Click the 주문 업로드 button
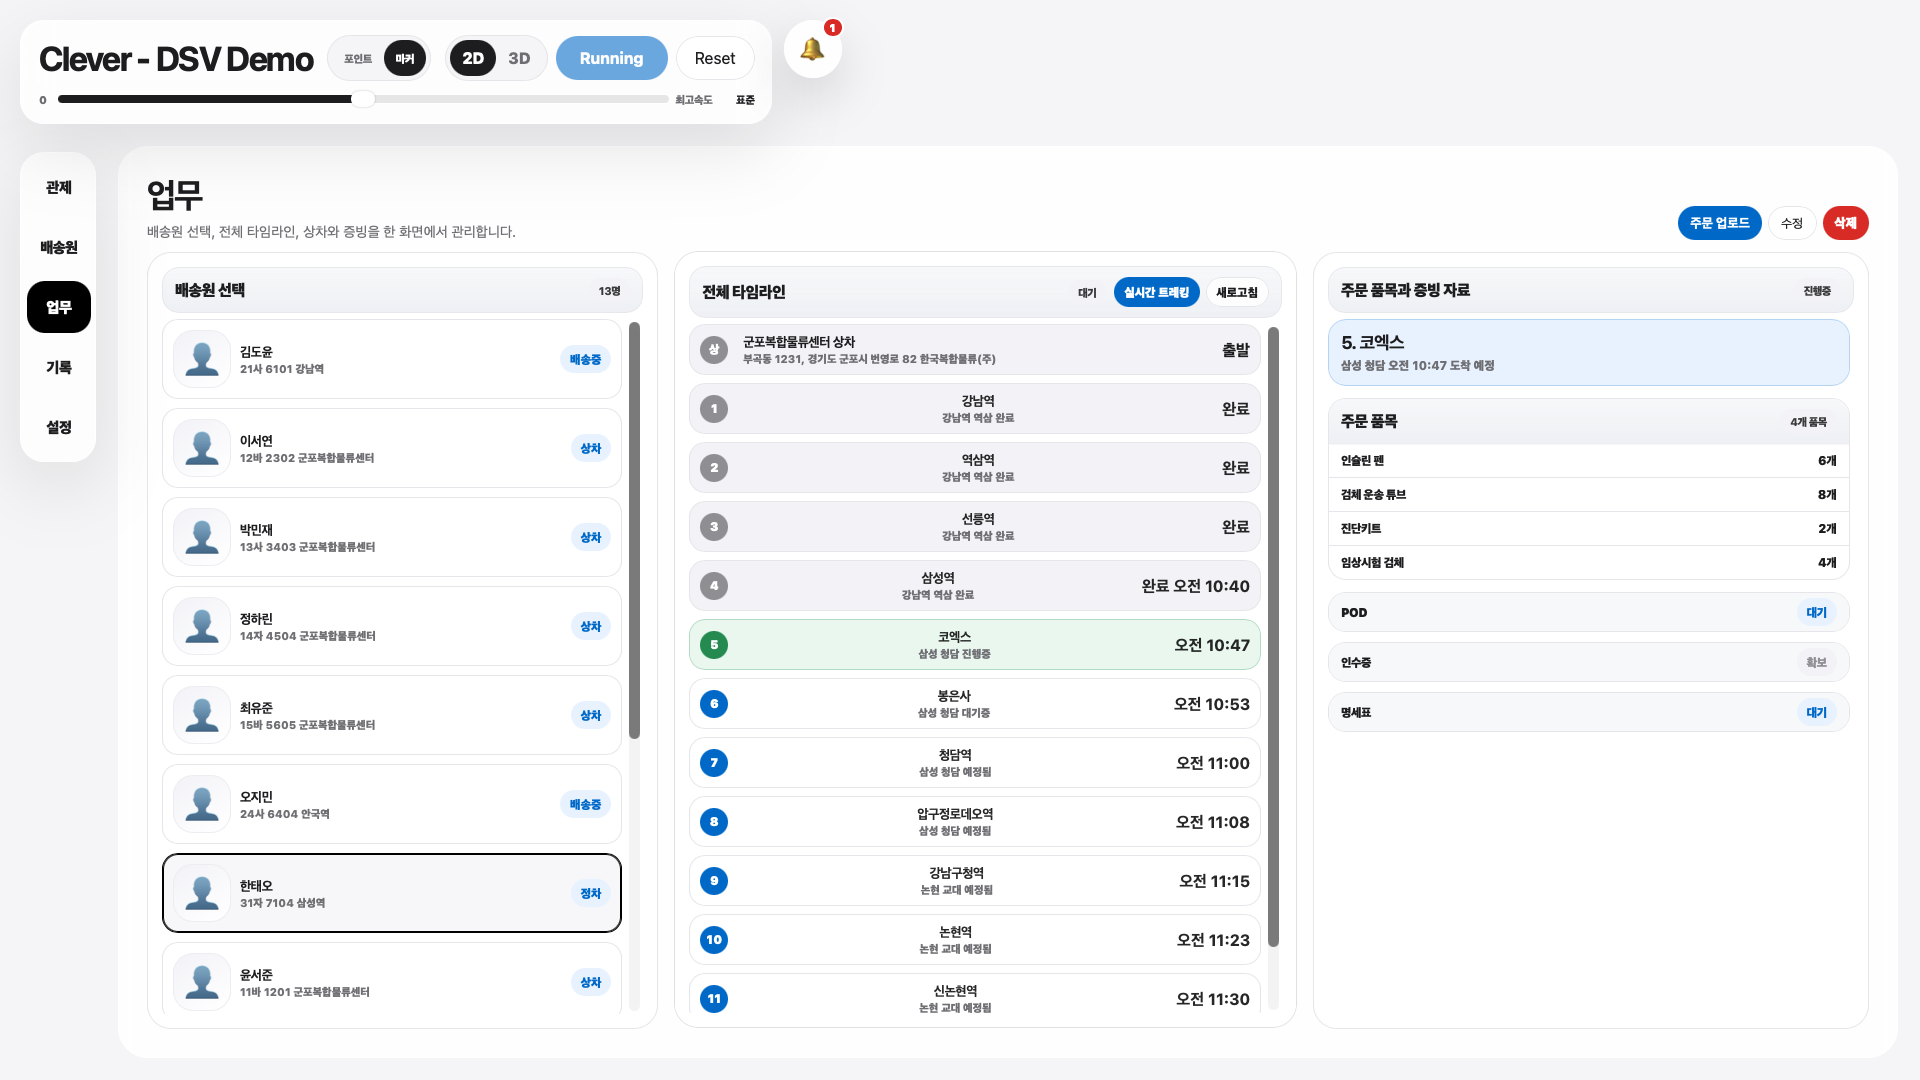 (1720, 223)
